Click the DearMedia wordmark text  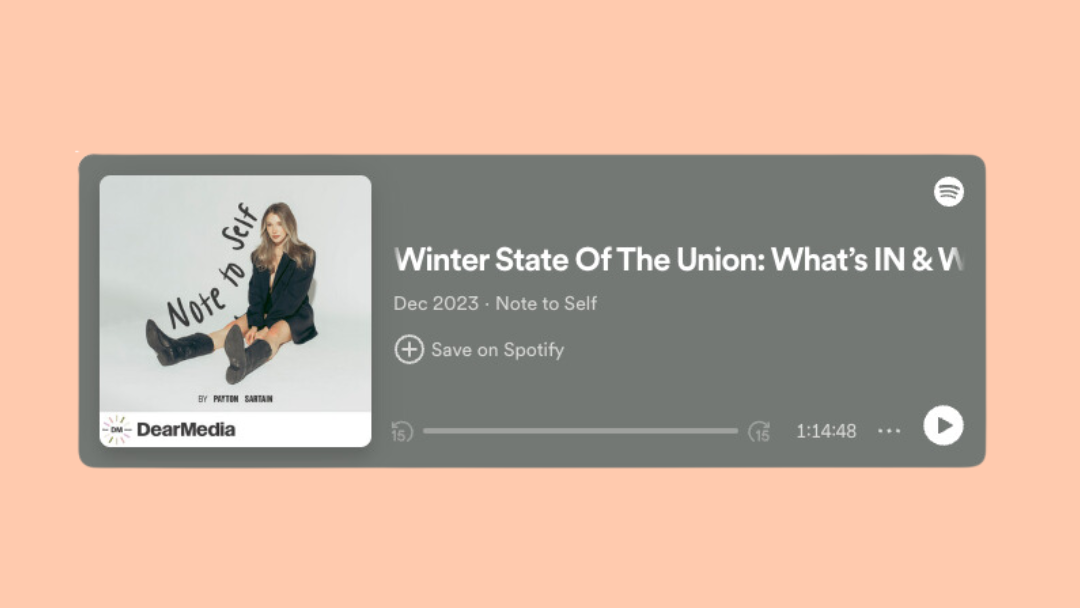tap(186, 430)
